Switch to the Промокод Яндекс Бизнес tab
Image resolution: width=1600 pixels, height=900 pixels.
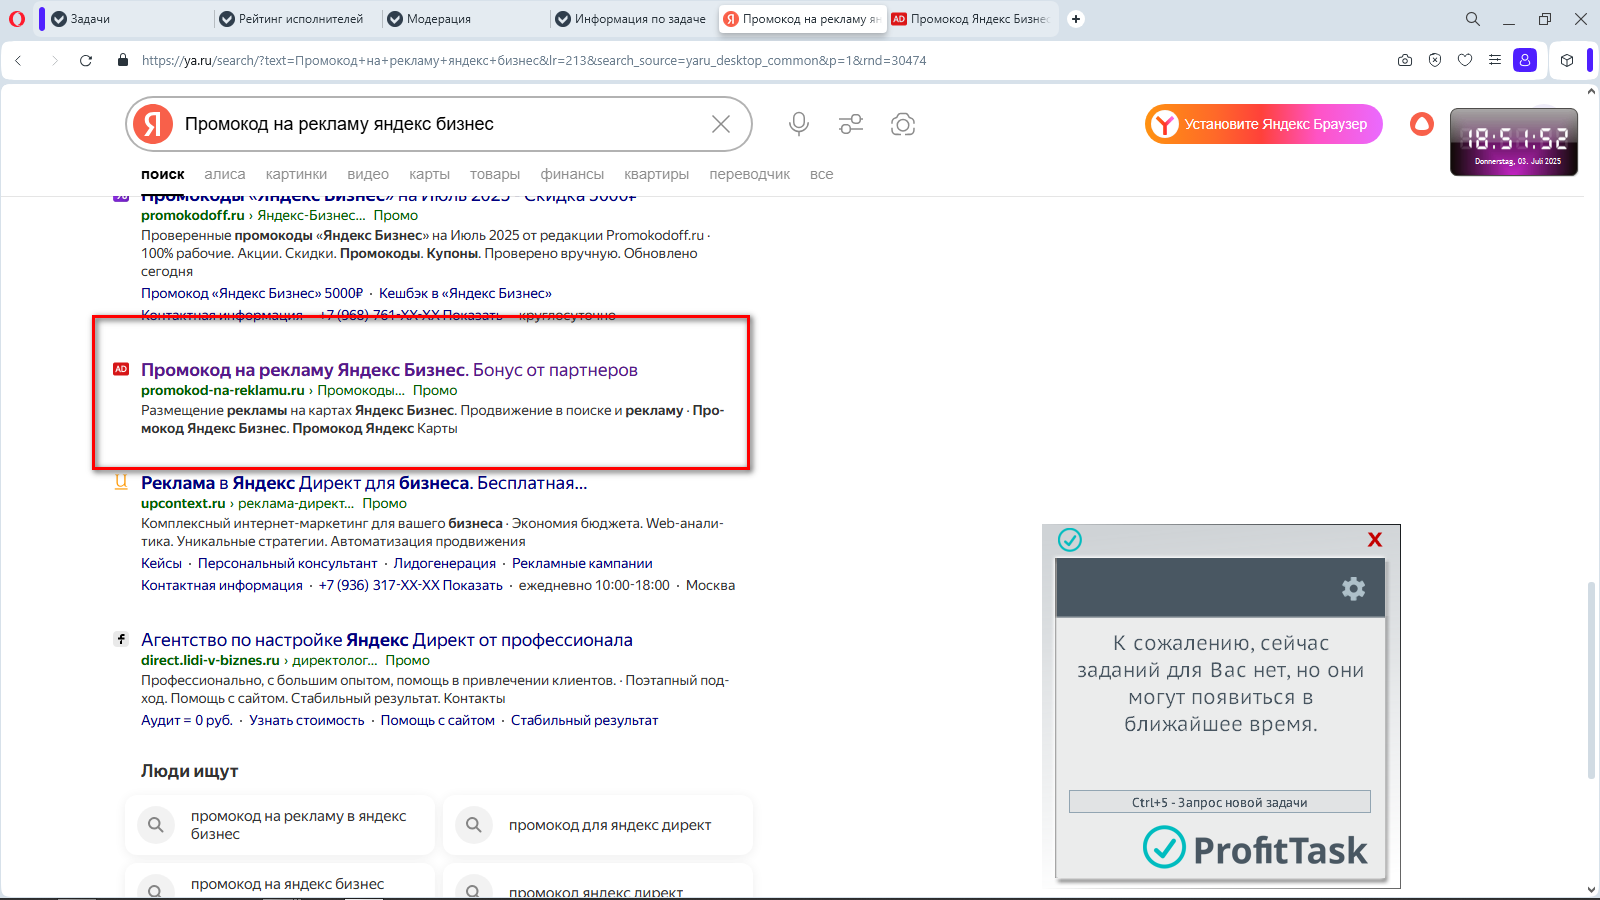click(x=970, y=19)
